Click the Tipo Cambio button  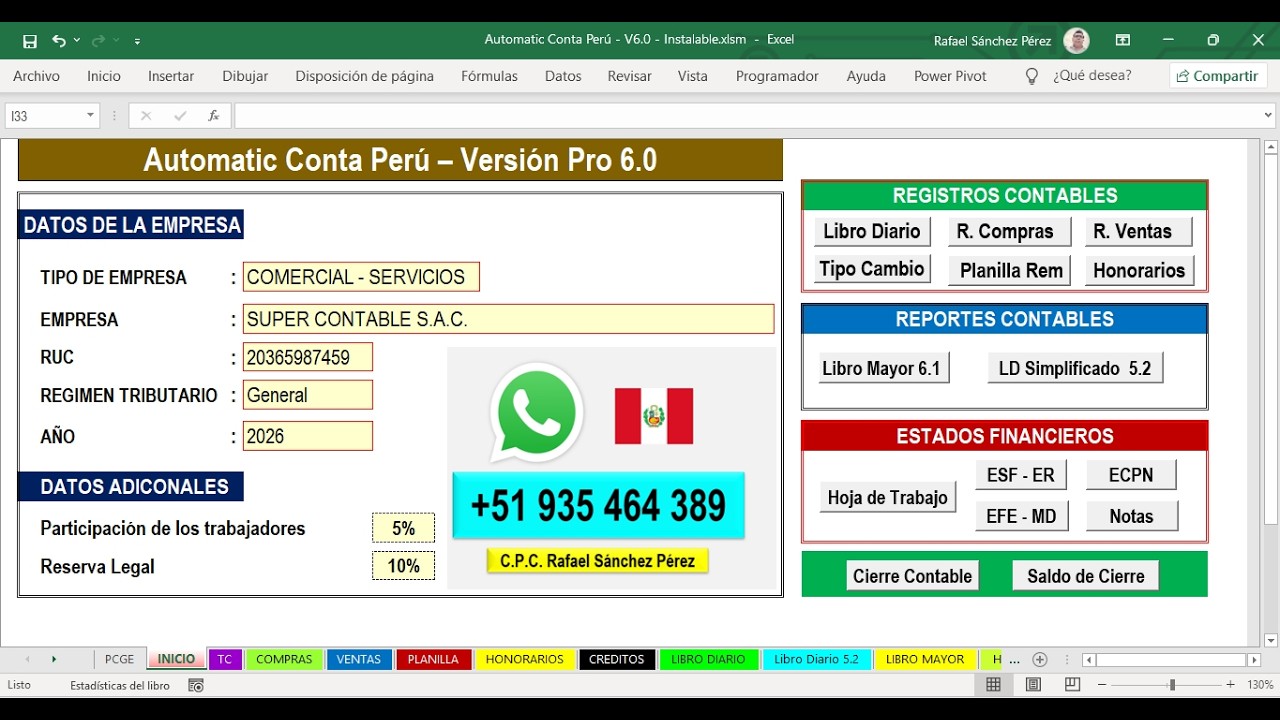coord(872,269)
